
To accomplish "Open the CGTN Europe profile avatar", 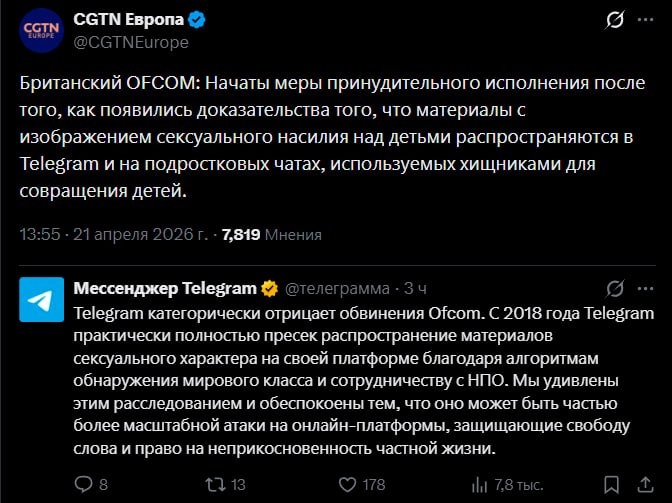I will pyautogui.click(x=41, y=30).
